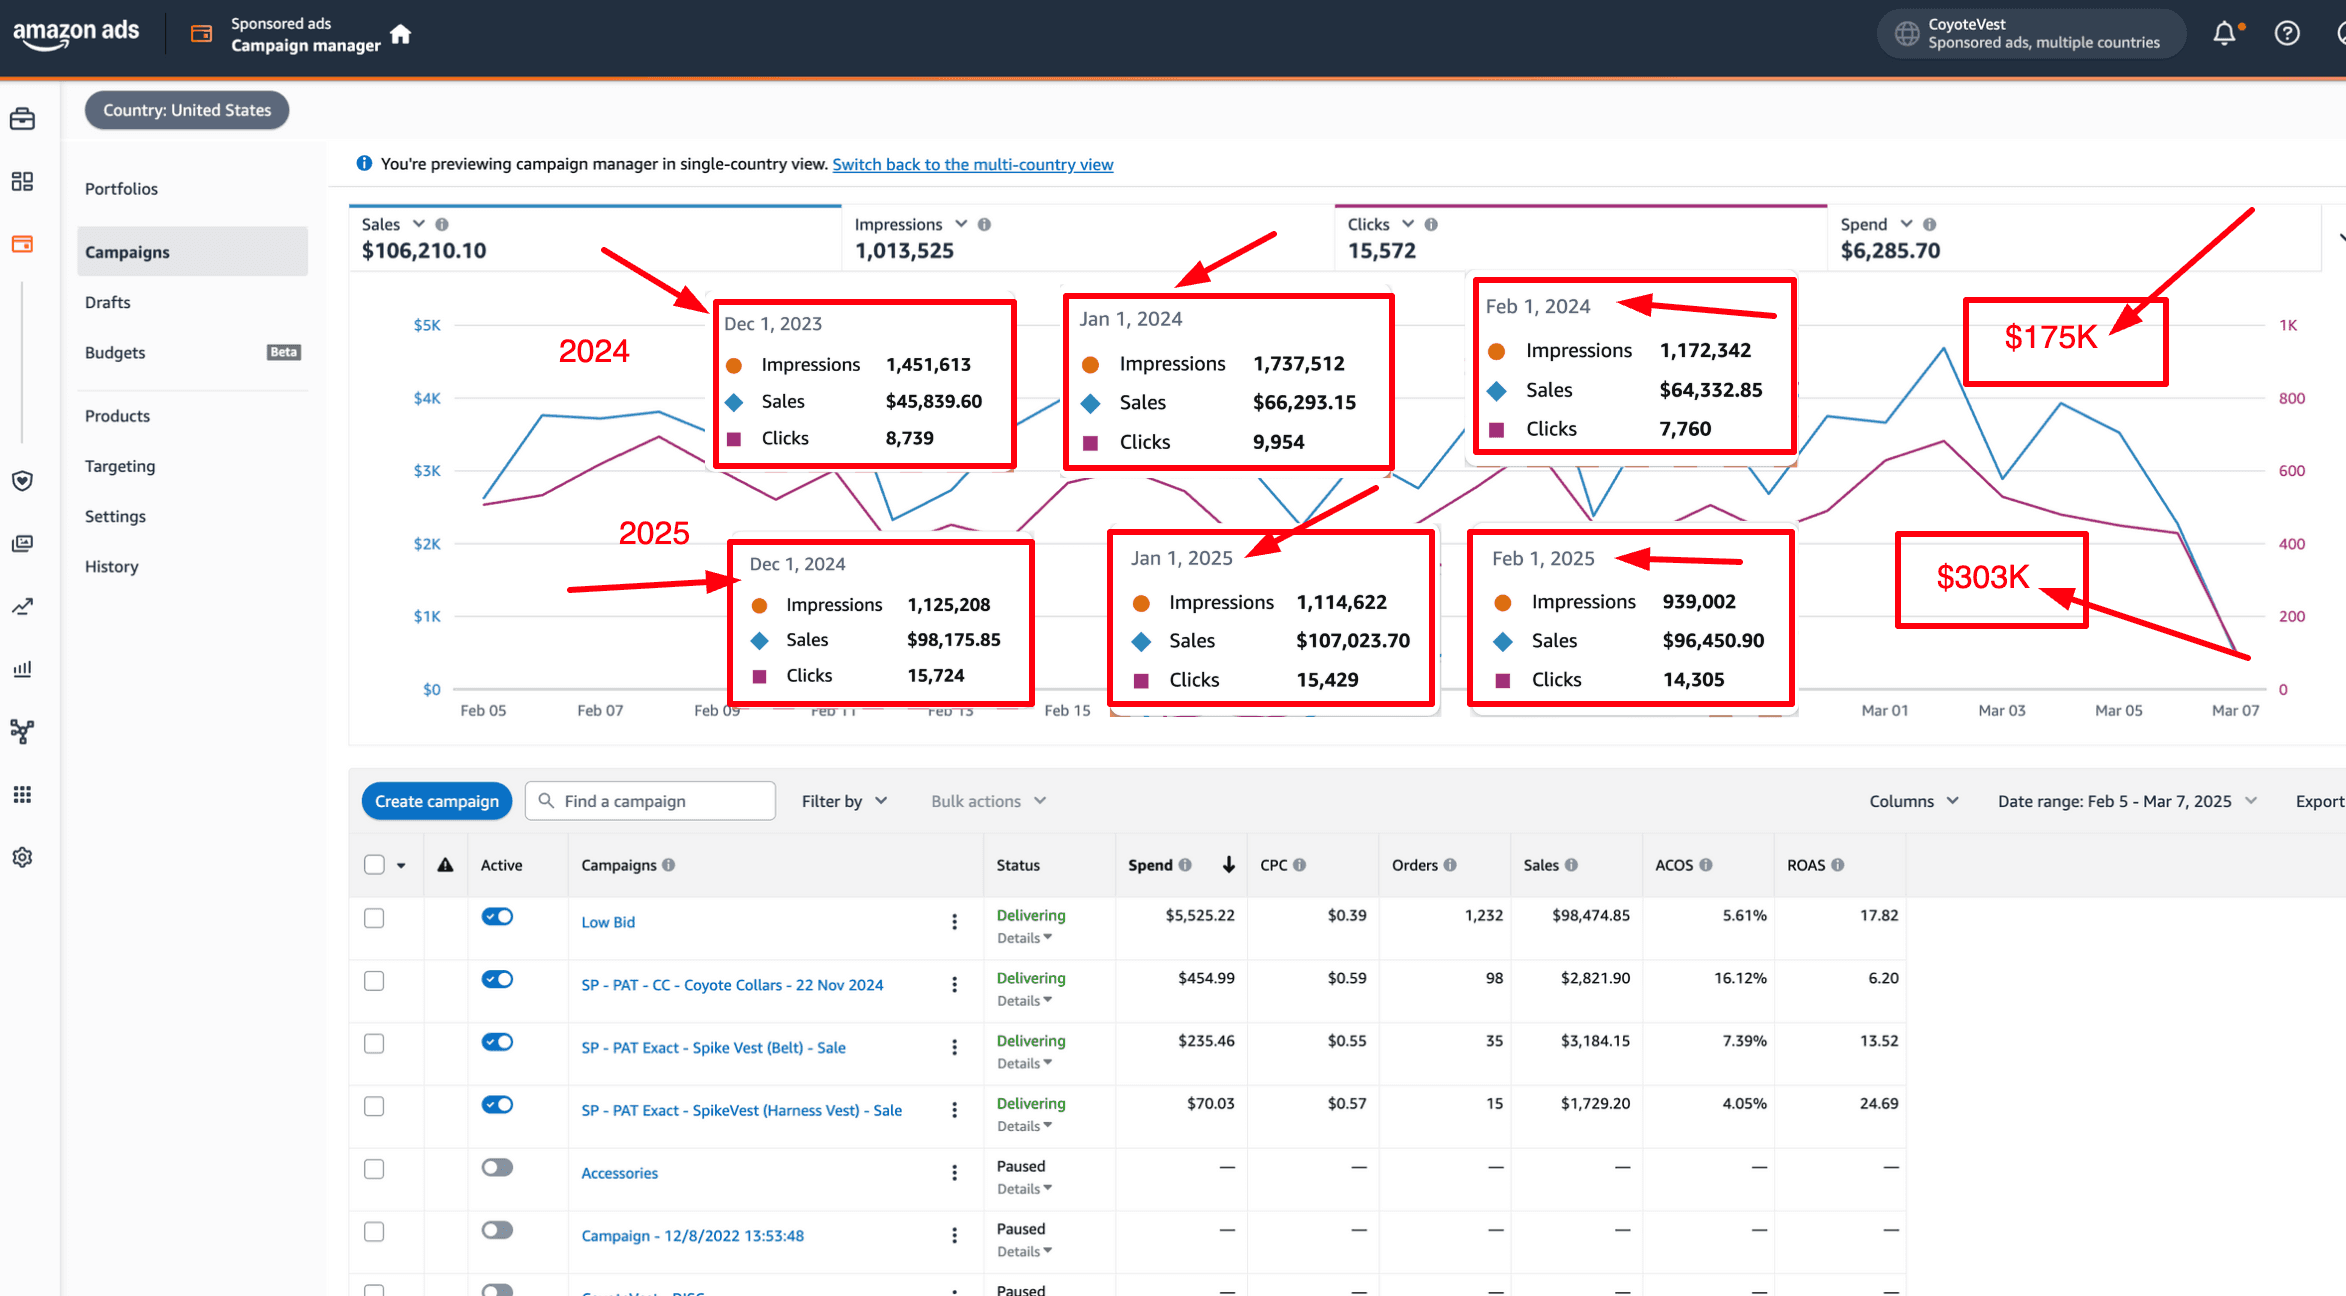Enable the Accessories campaign toggle

click(497, 1167)
